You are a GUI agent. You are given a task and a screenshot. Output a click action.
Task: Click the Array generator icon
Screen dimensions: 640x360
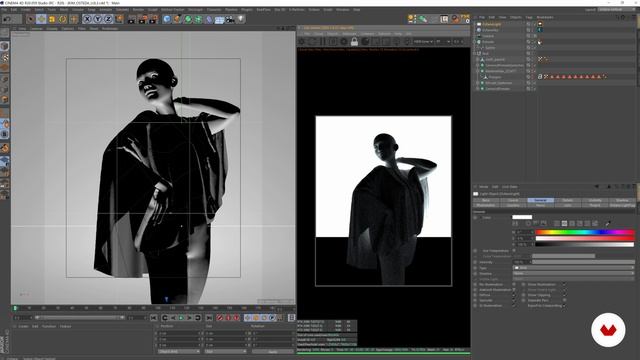coord(198,19)
